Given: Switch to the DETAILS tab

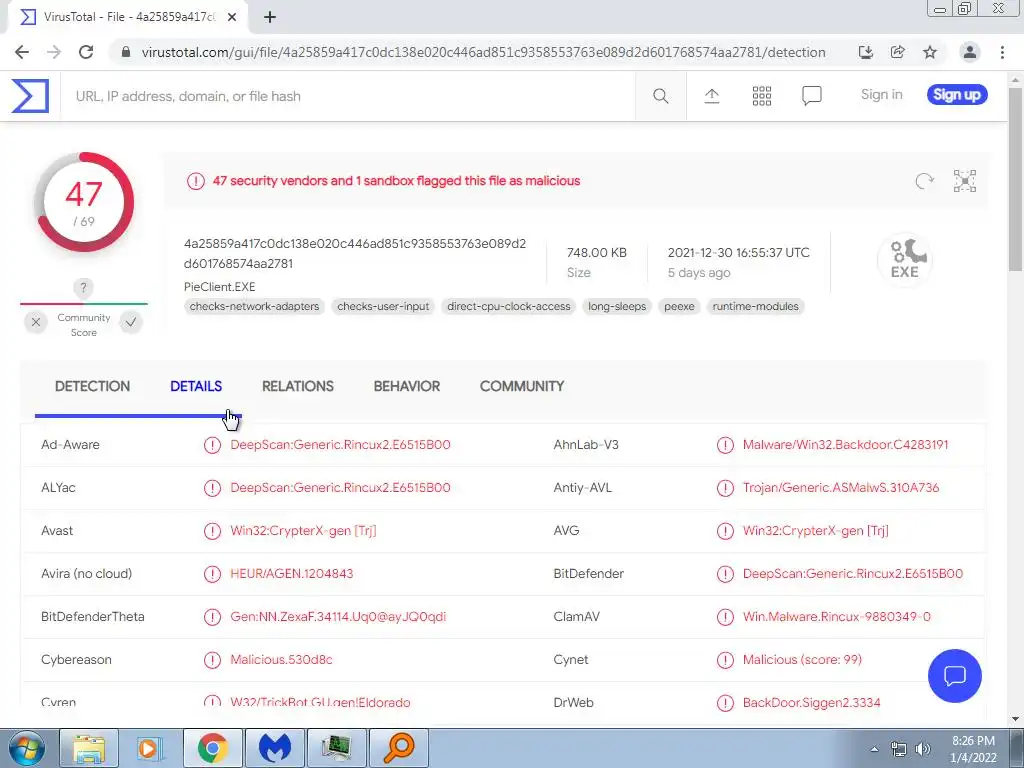Looking at the screenshot, I should coord(196,386).
